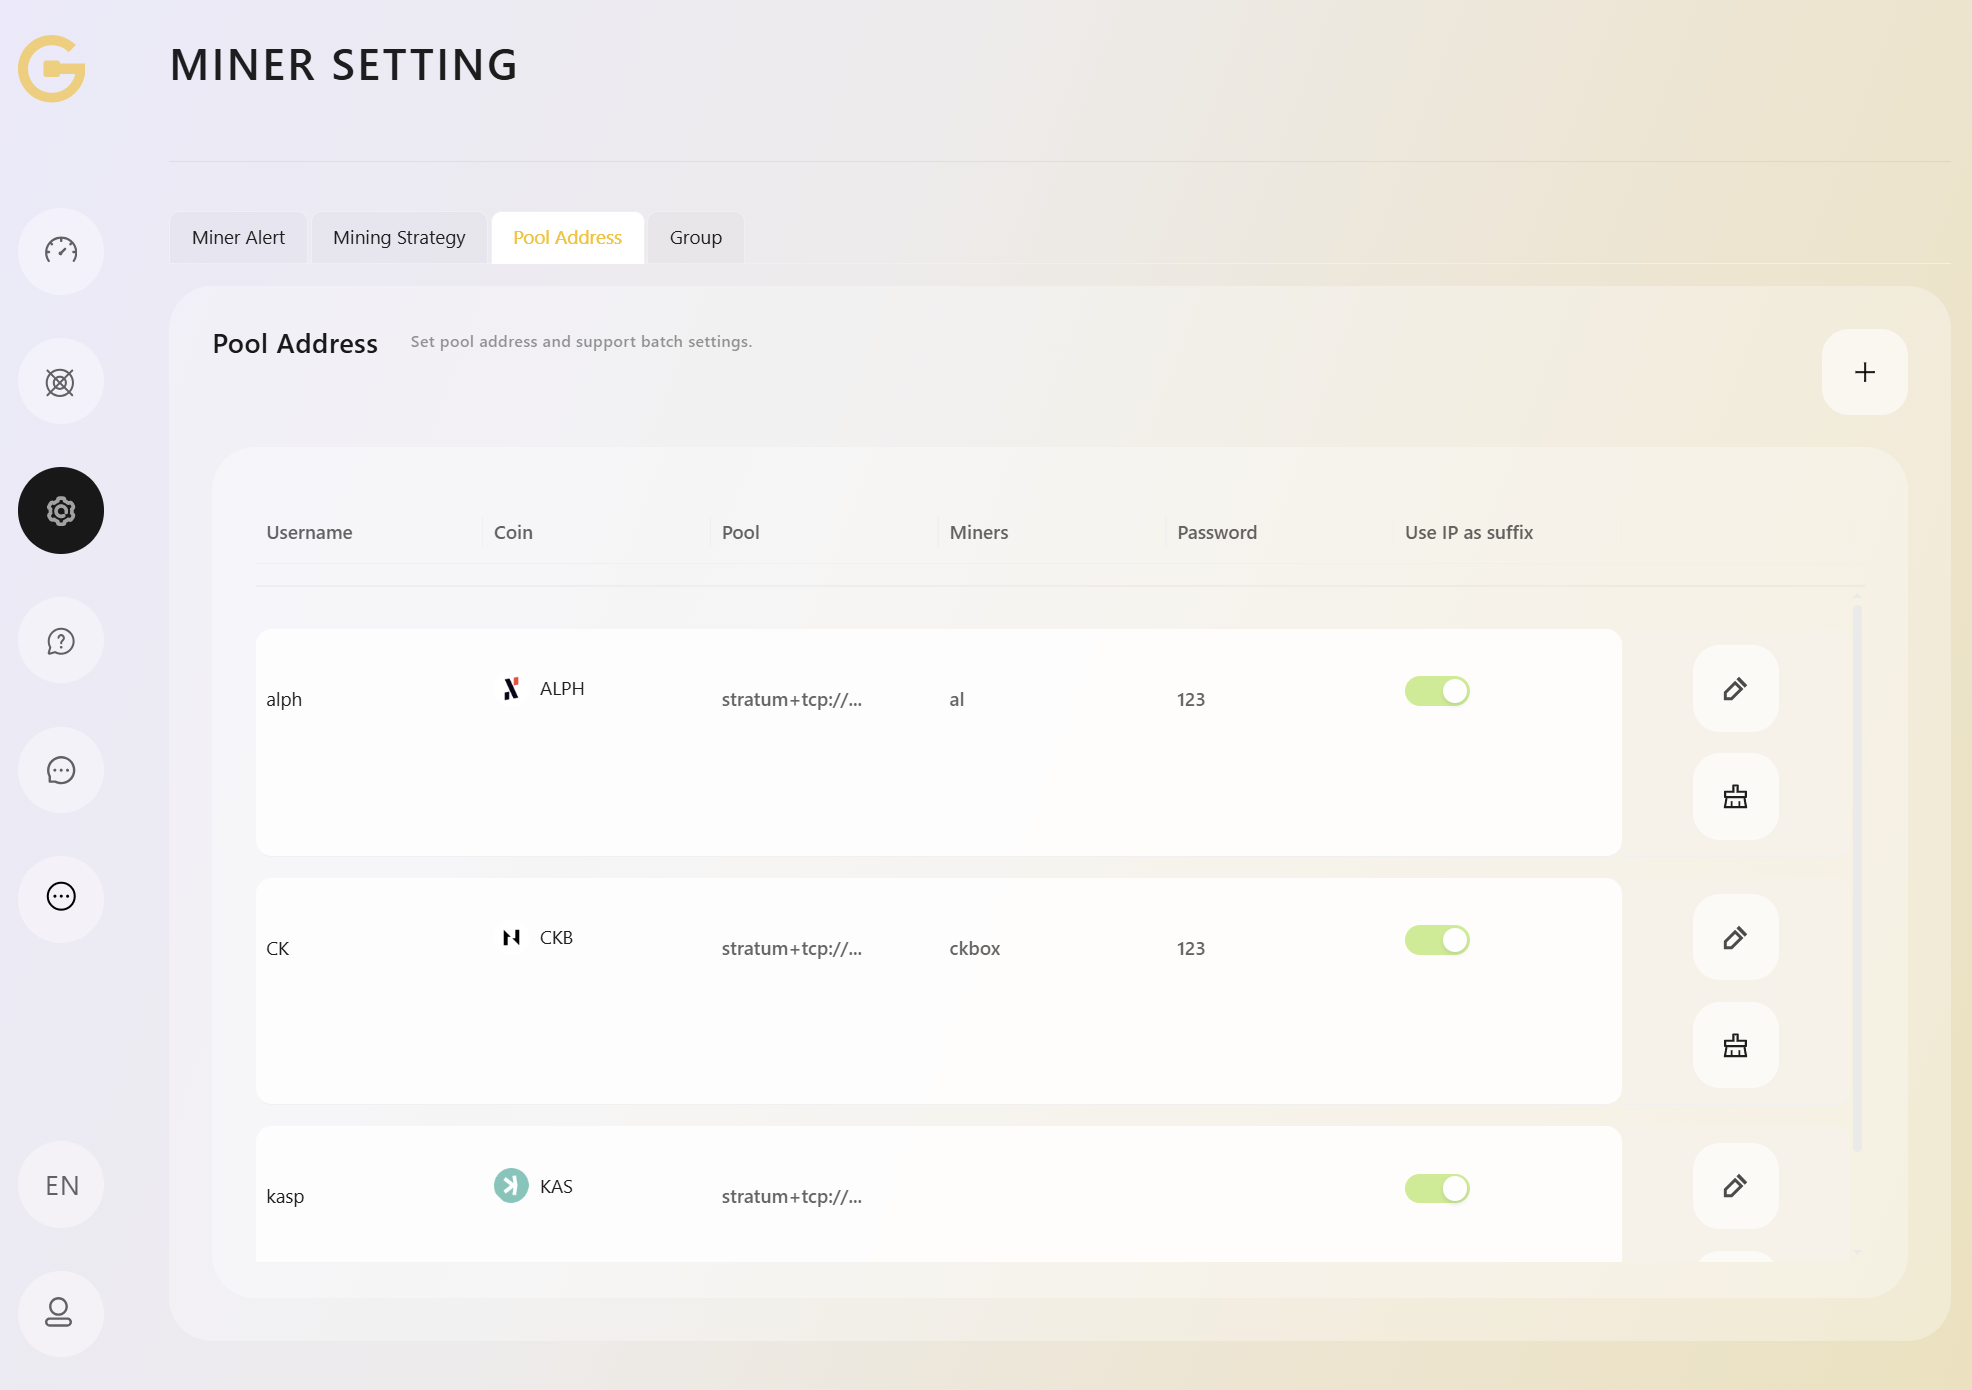The image size is (1972, 1390).
Task: Toggle IP suffix for CK
Action: coord(1437,940)
